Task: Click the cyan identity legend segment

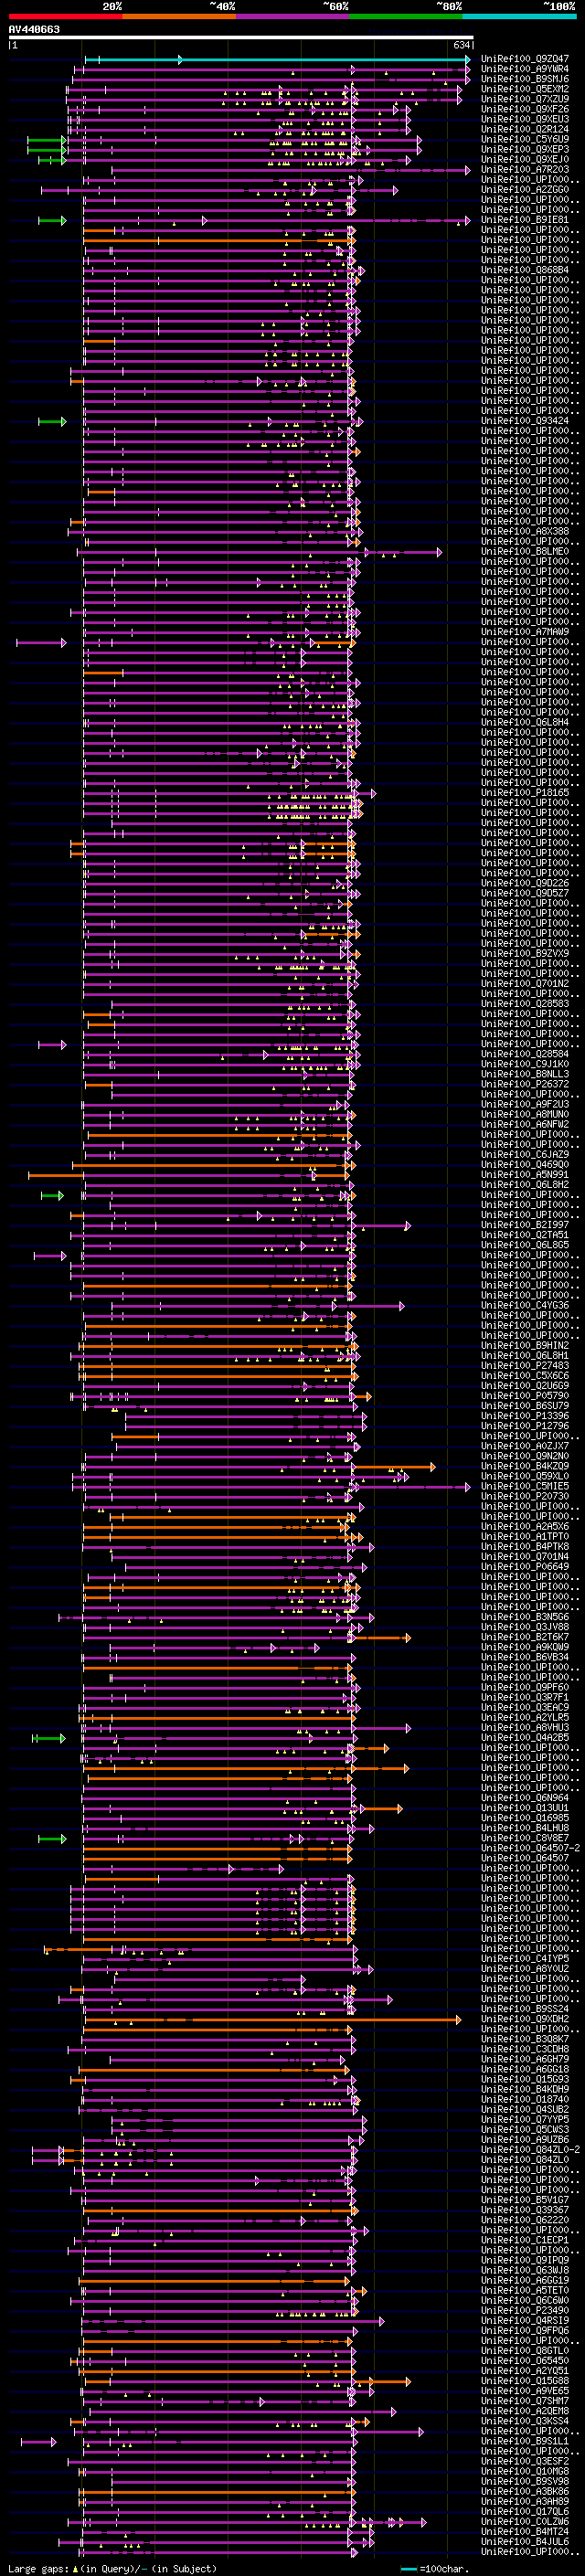Action: coord(519,16)
